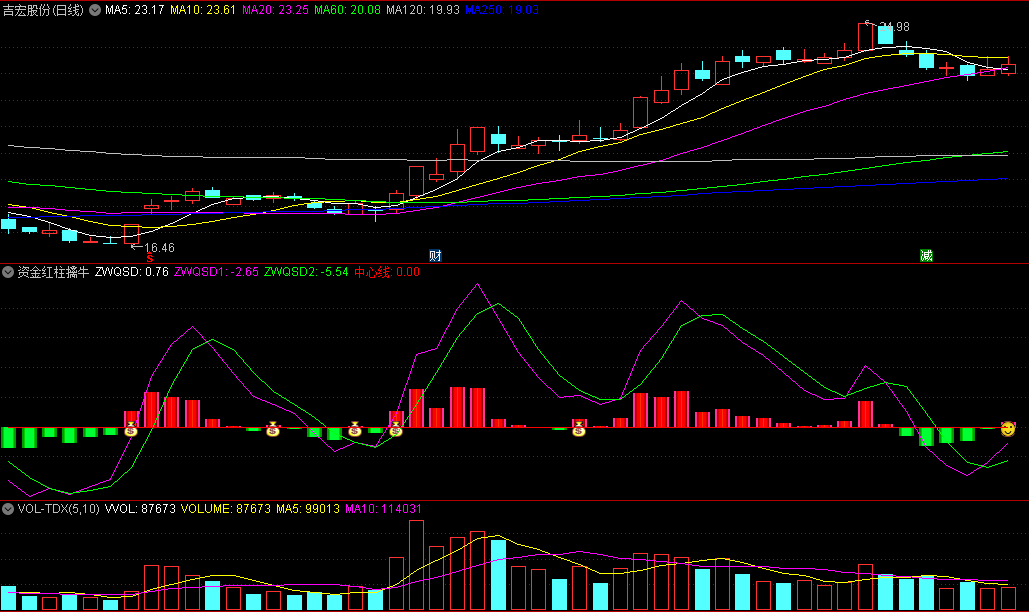This screenshot has width=1029, height=612.
Task: Click the last money bag signal icon
Action: (x=578, y=430)
